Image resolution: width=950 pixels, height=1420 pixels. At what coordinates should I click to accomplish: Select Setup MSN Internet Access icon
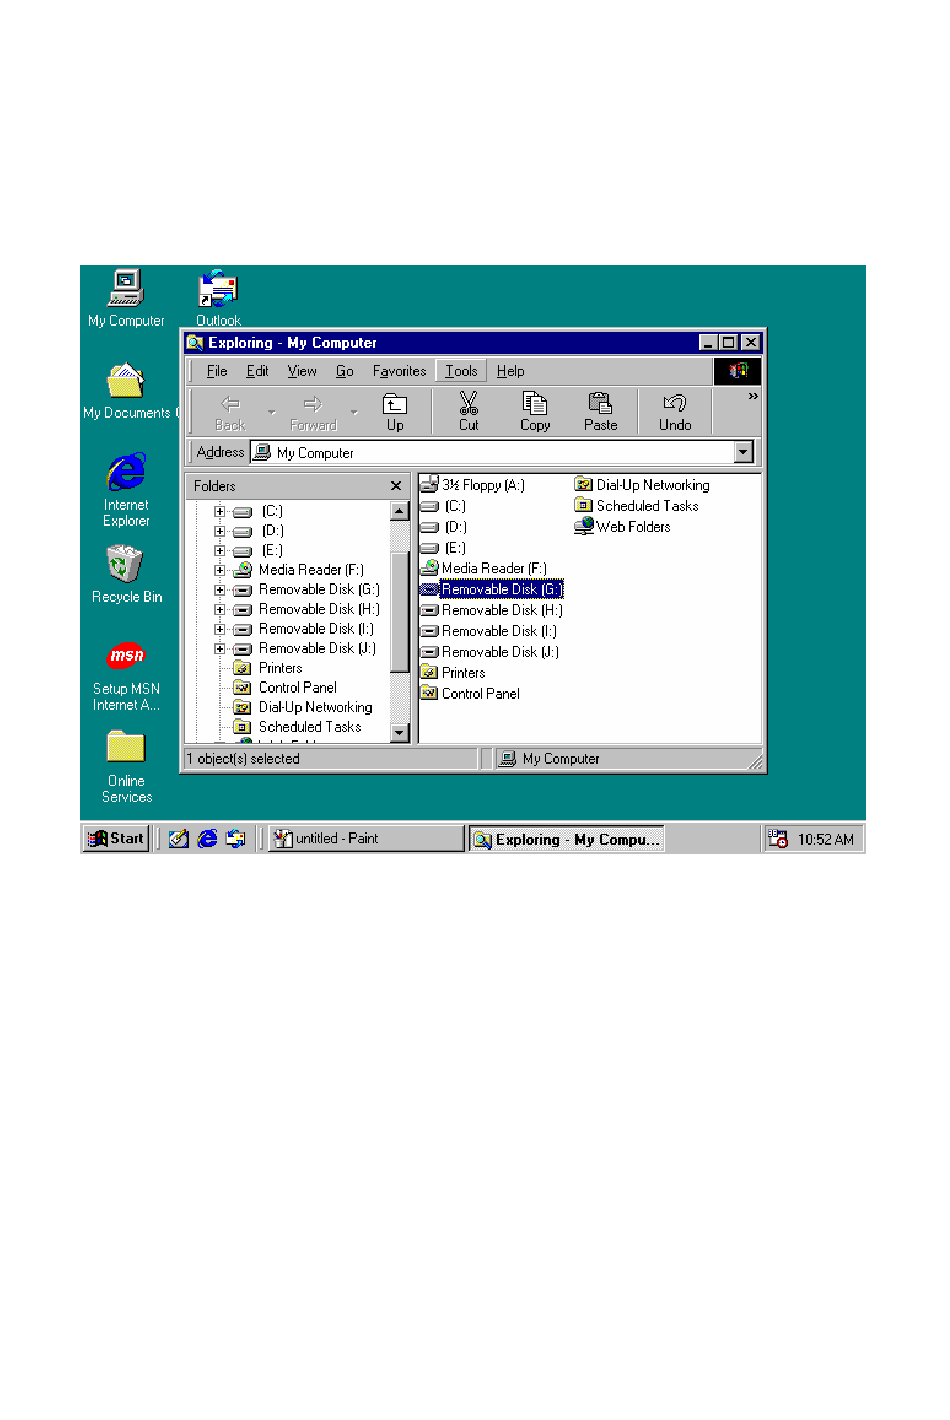(x=126, y=675)
